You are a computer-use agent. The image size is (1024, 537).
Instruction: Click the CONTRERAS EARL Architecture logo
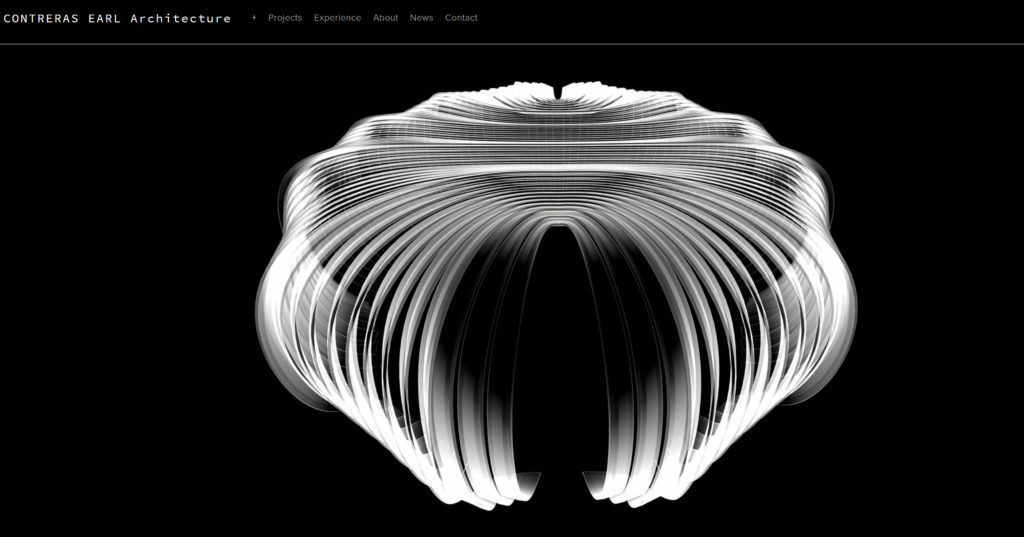pos(117,18)
